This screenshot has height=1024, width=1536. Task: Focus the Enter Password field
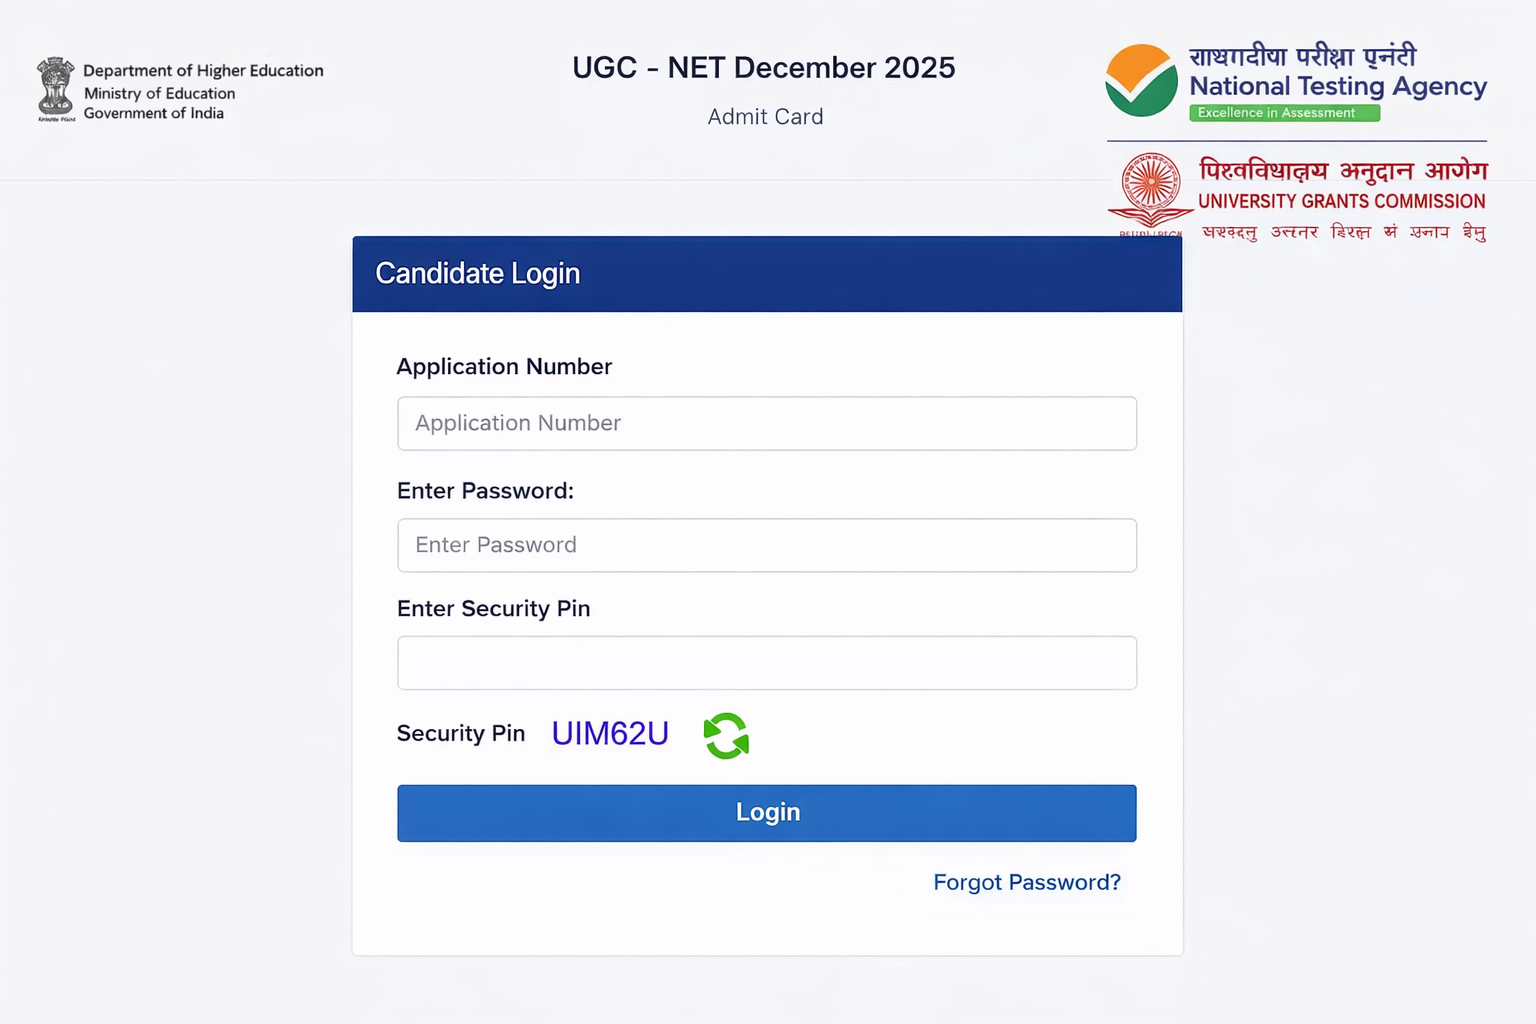coord(766,545)
